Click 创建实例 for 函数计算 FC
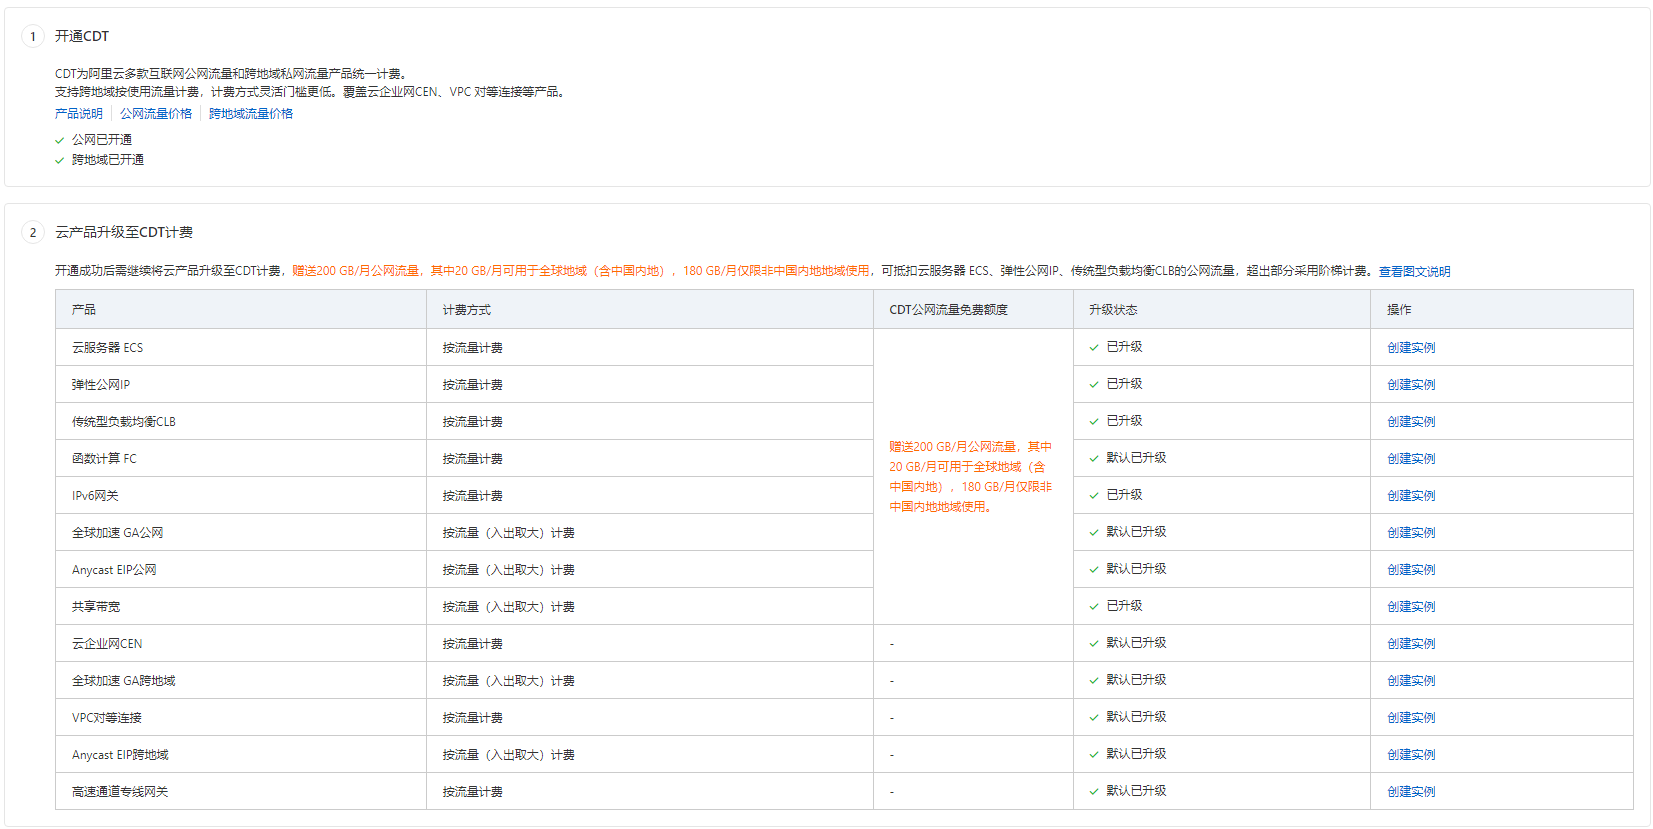This screenshot has height=829, width=1653. click(x=1411, y=459)
